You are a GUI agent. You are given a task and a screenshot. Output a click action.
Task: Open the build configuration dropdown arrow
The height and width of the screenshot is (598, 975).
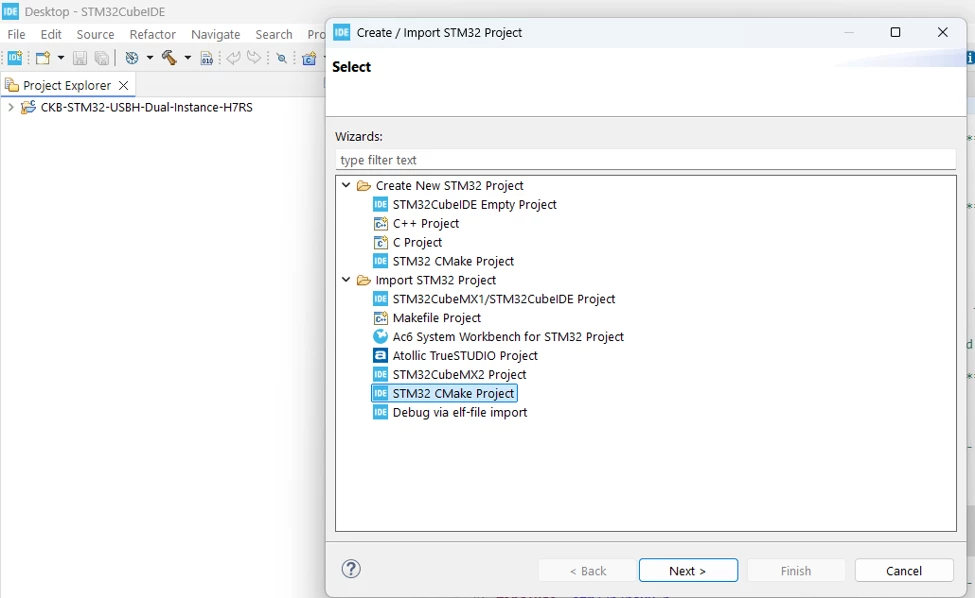149,58
